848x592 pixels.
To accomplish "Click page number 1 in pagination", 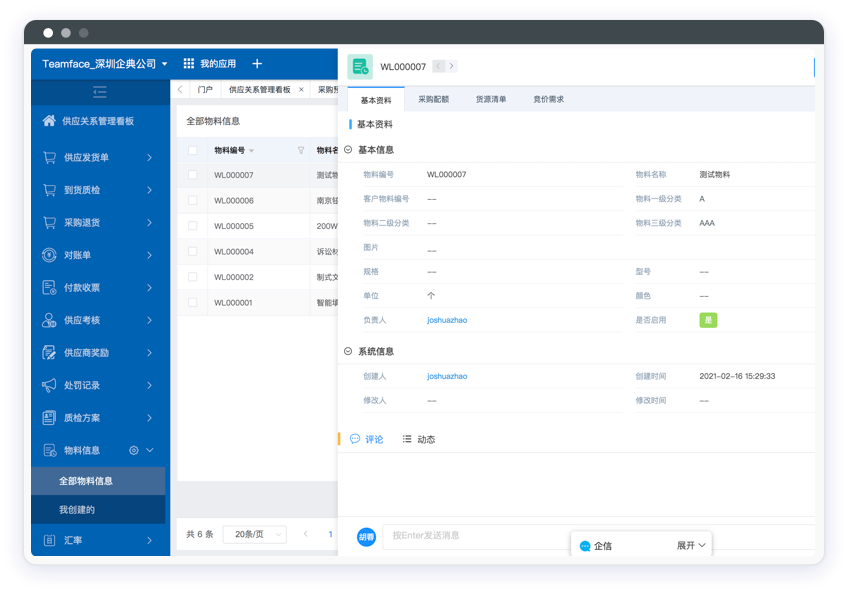I will (330, 534).
